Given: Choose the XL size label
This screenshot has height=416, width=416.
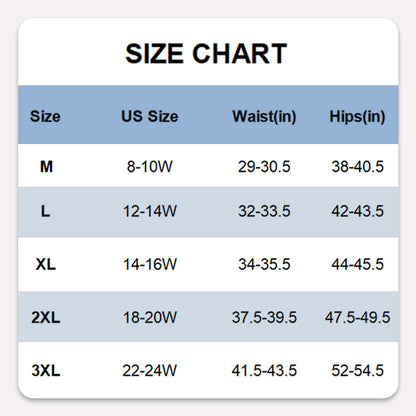Looking at the screenshot, I should 46,264.
